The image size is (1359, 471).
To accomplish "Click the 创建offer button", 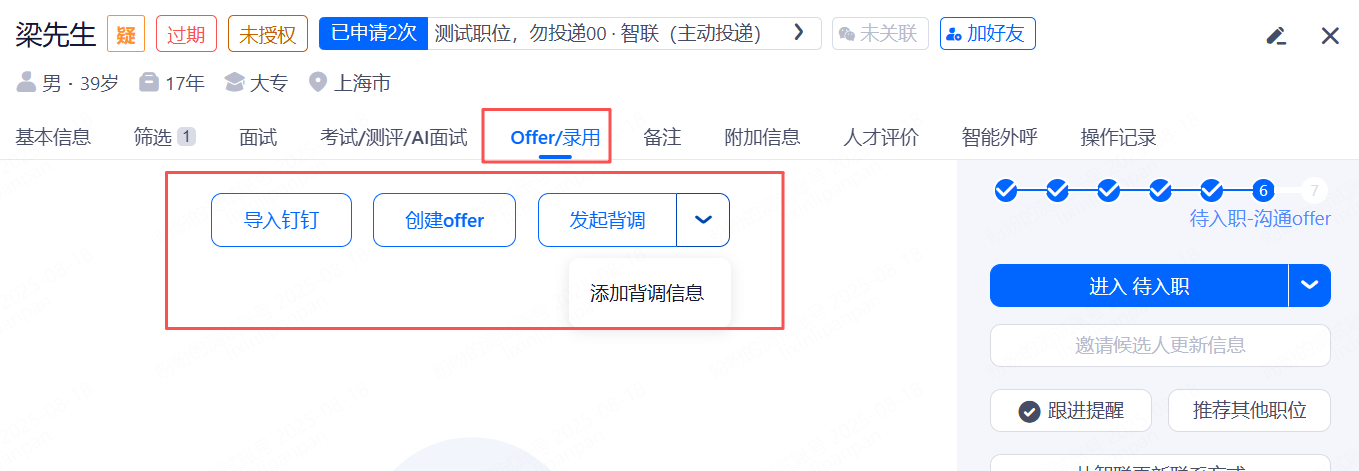I will tap(444, 220).
